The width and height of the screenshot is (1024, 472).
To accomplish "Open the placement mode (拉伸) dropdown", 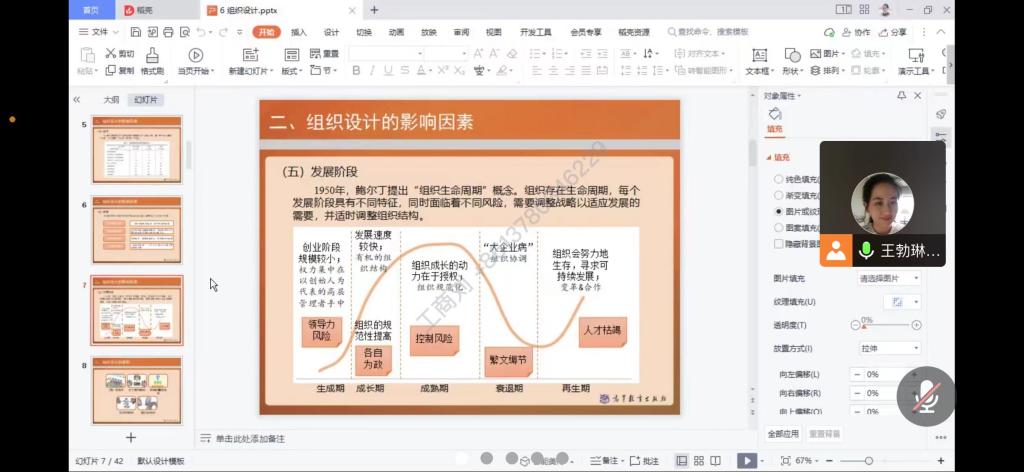I will coord(889,348).
